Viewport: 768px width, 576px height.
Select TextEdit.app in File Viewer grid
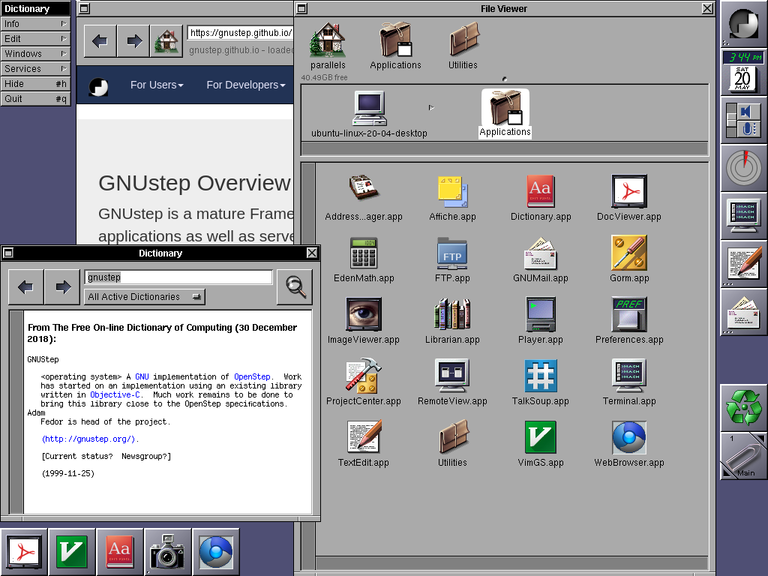363,437
